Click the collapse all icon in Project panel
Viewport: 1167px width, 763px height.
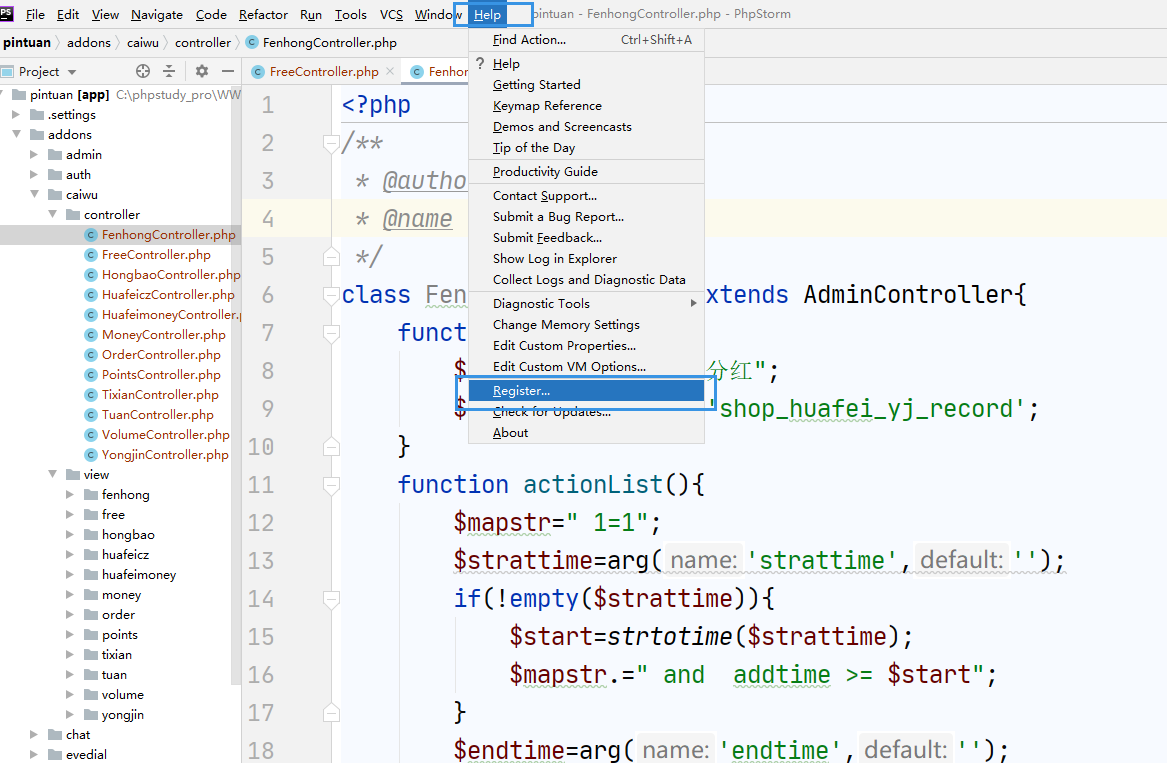click(x=169, y=71)
